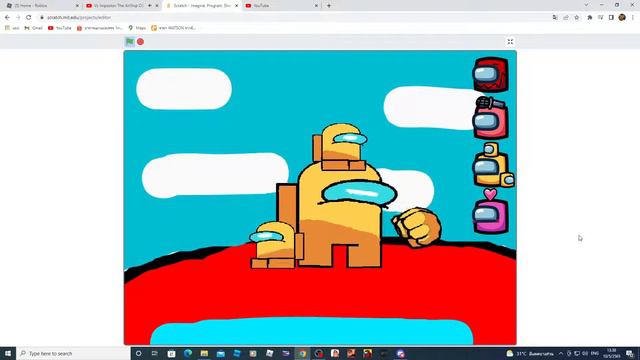
Task: Open Cortana circle on taskbar
Action: tap(138, 353)
